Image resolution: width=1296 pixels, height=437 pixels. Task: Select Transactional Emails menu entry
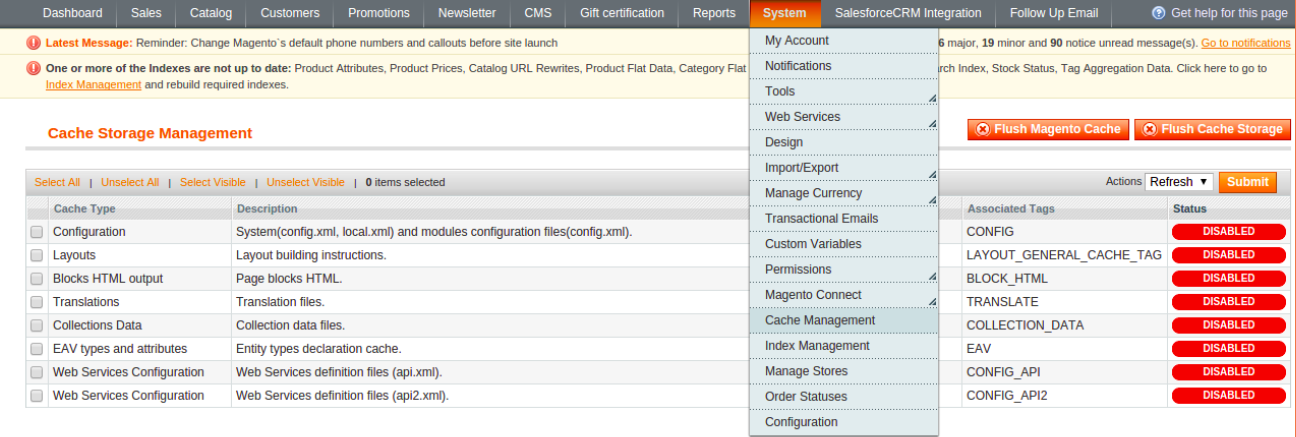844,218
